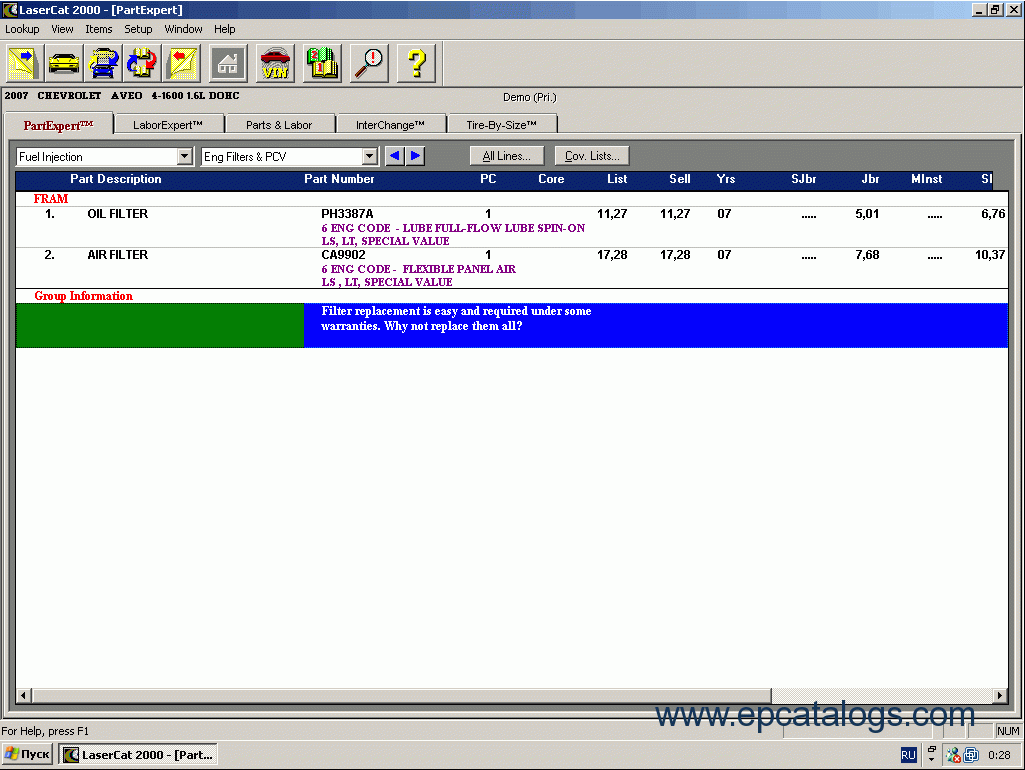Open the Items menu
Screen dimensions: 1025x770
(x=99, y=29)
